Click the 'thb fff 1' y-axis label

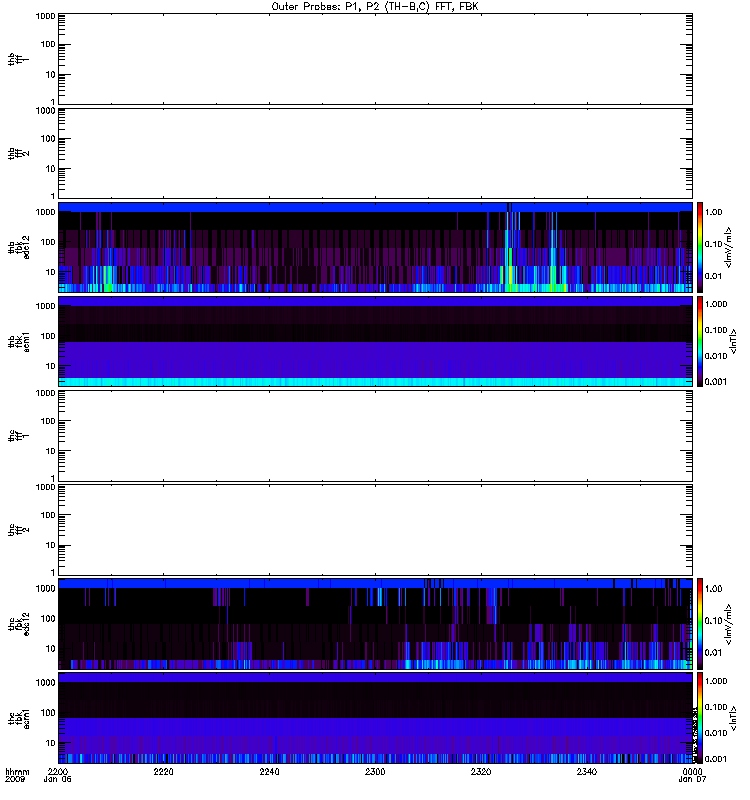tap(18, 59)
